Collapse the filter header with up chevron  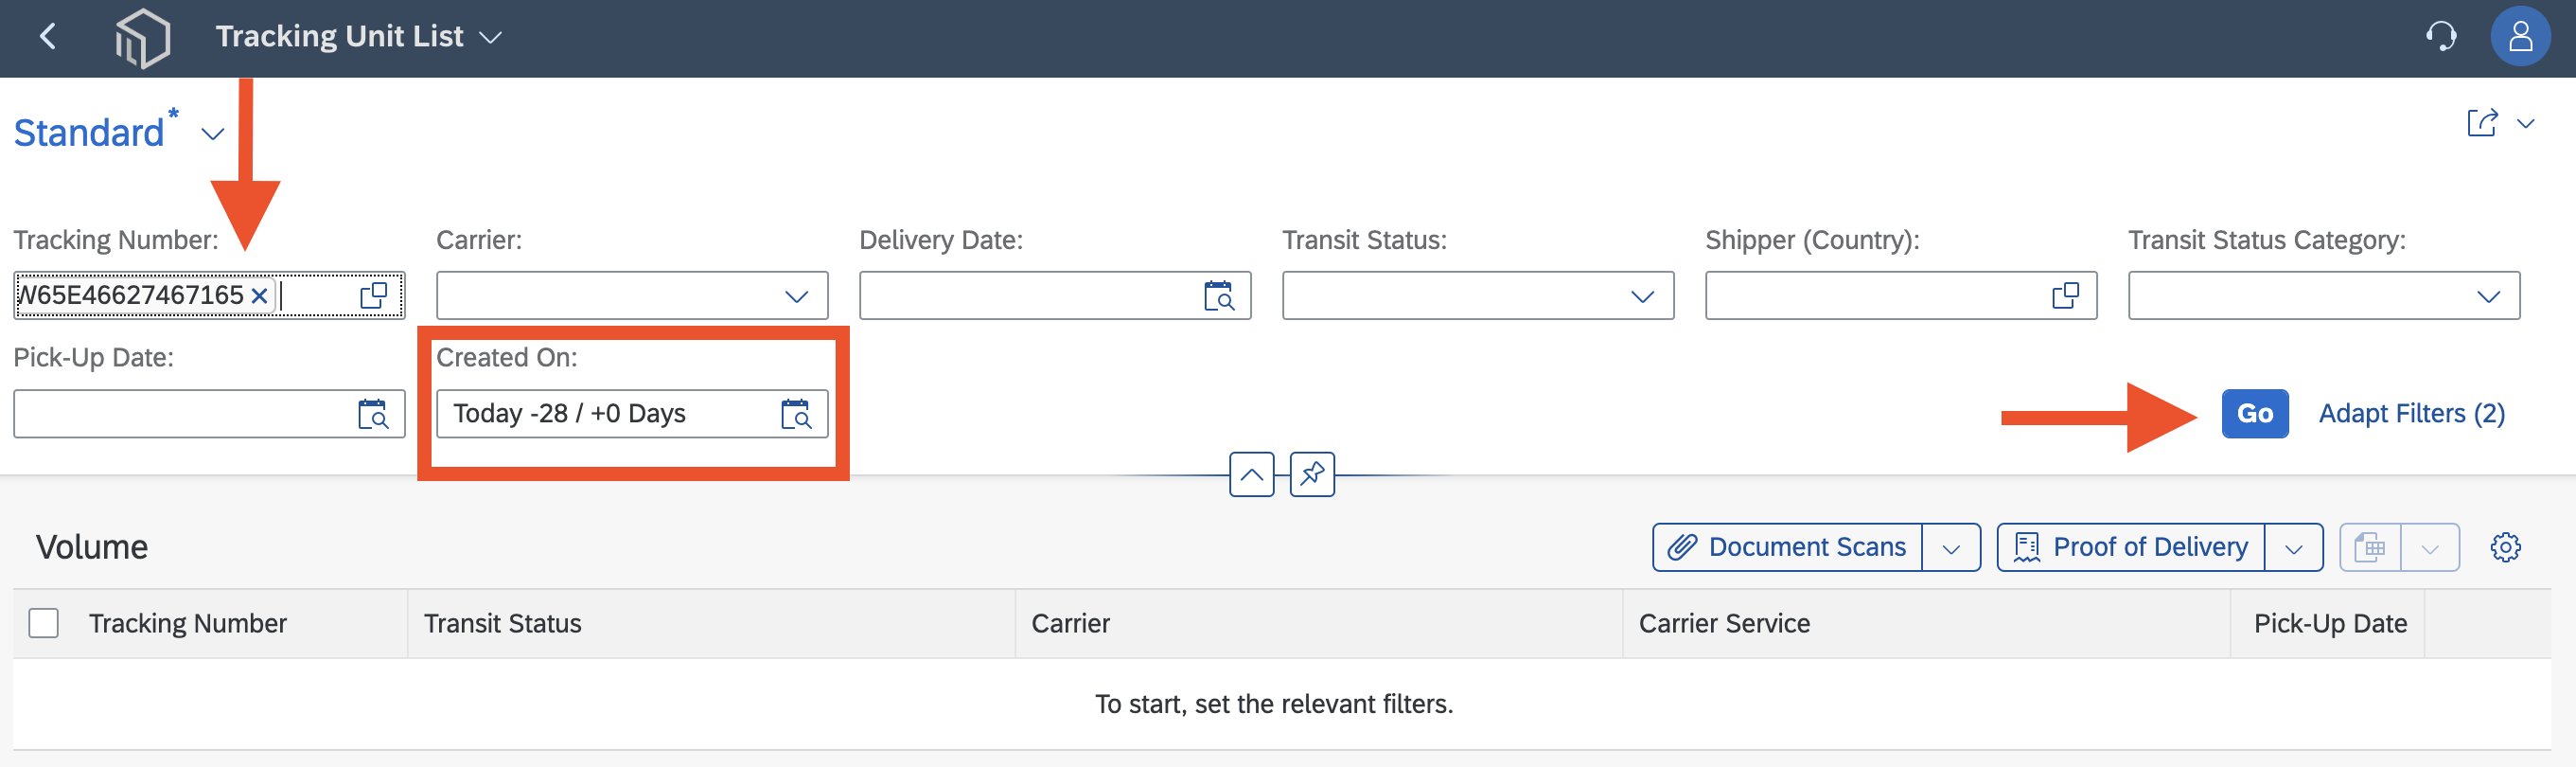tap(1251, 474)
